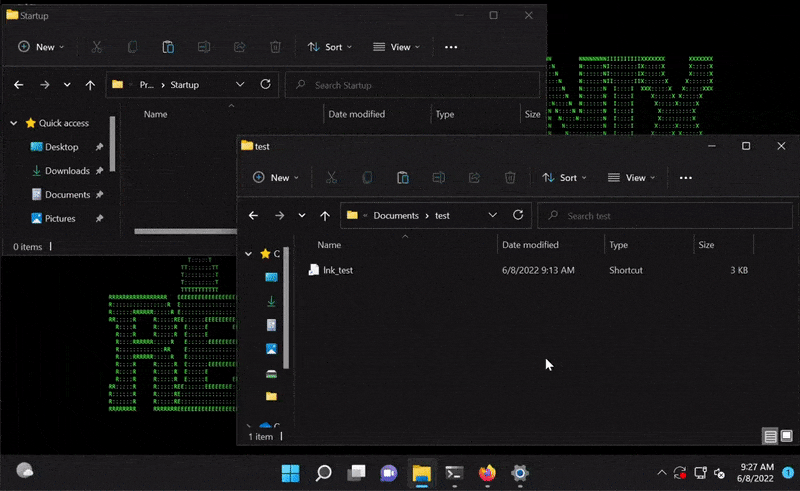Viewport: 800px width, 491px height.
Task: Switch to details view in test window
Action: 769,437
